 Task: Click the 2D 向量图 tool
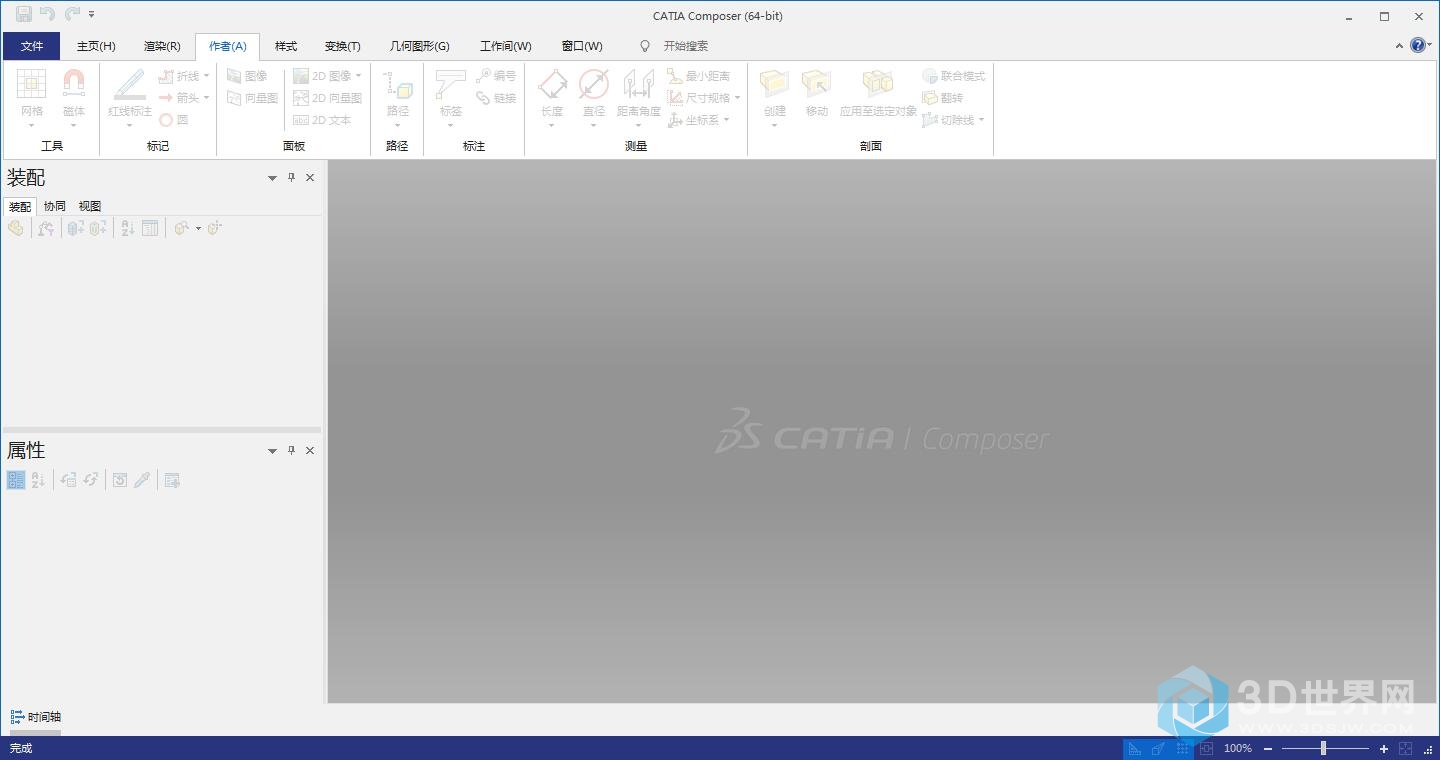tap(327, 98)
